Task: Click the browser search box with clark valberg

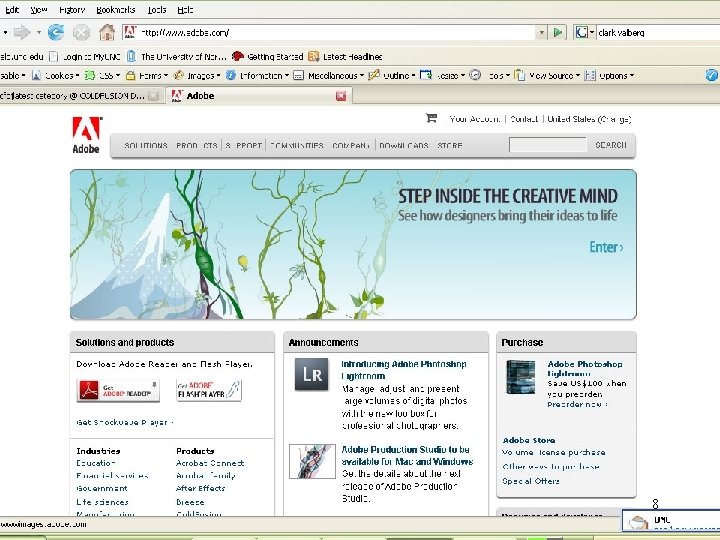Action: [x=658, y=33]
